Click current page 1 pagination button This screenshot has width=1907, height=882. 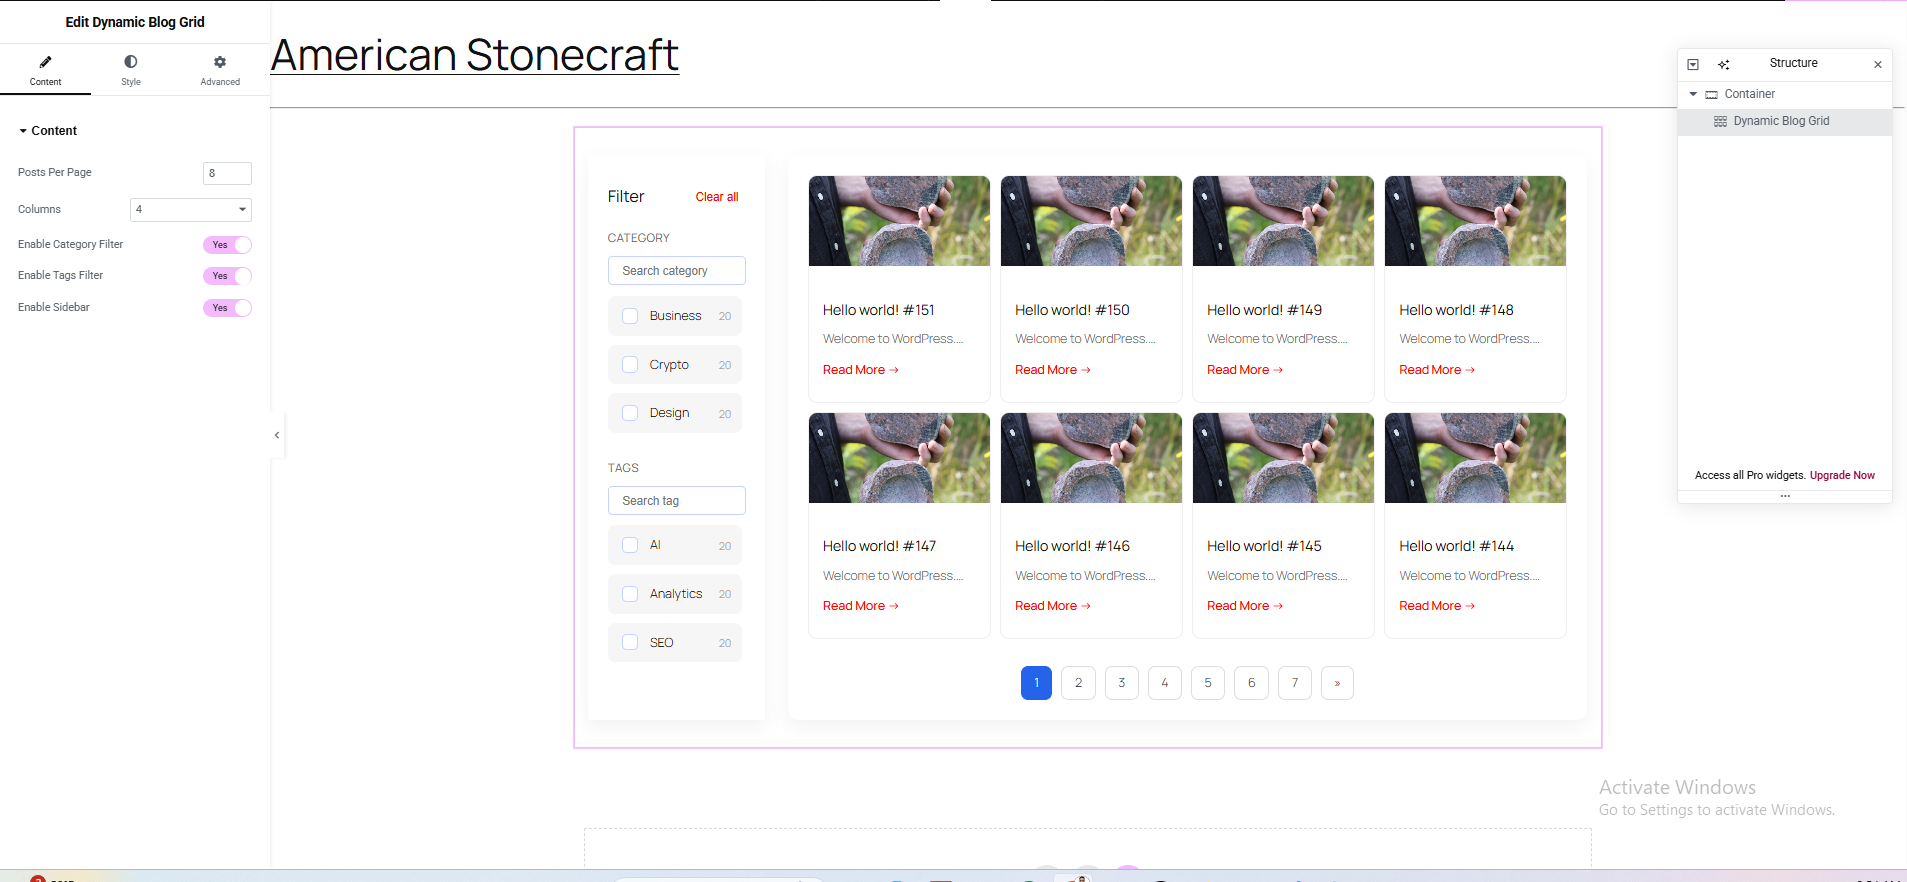click(1036, 683)
